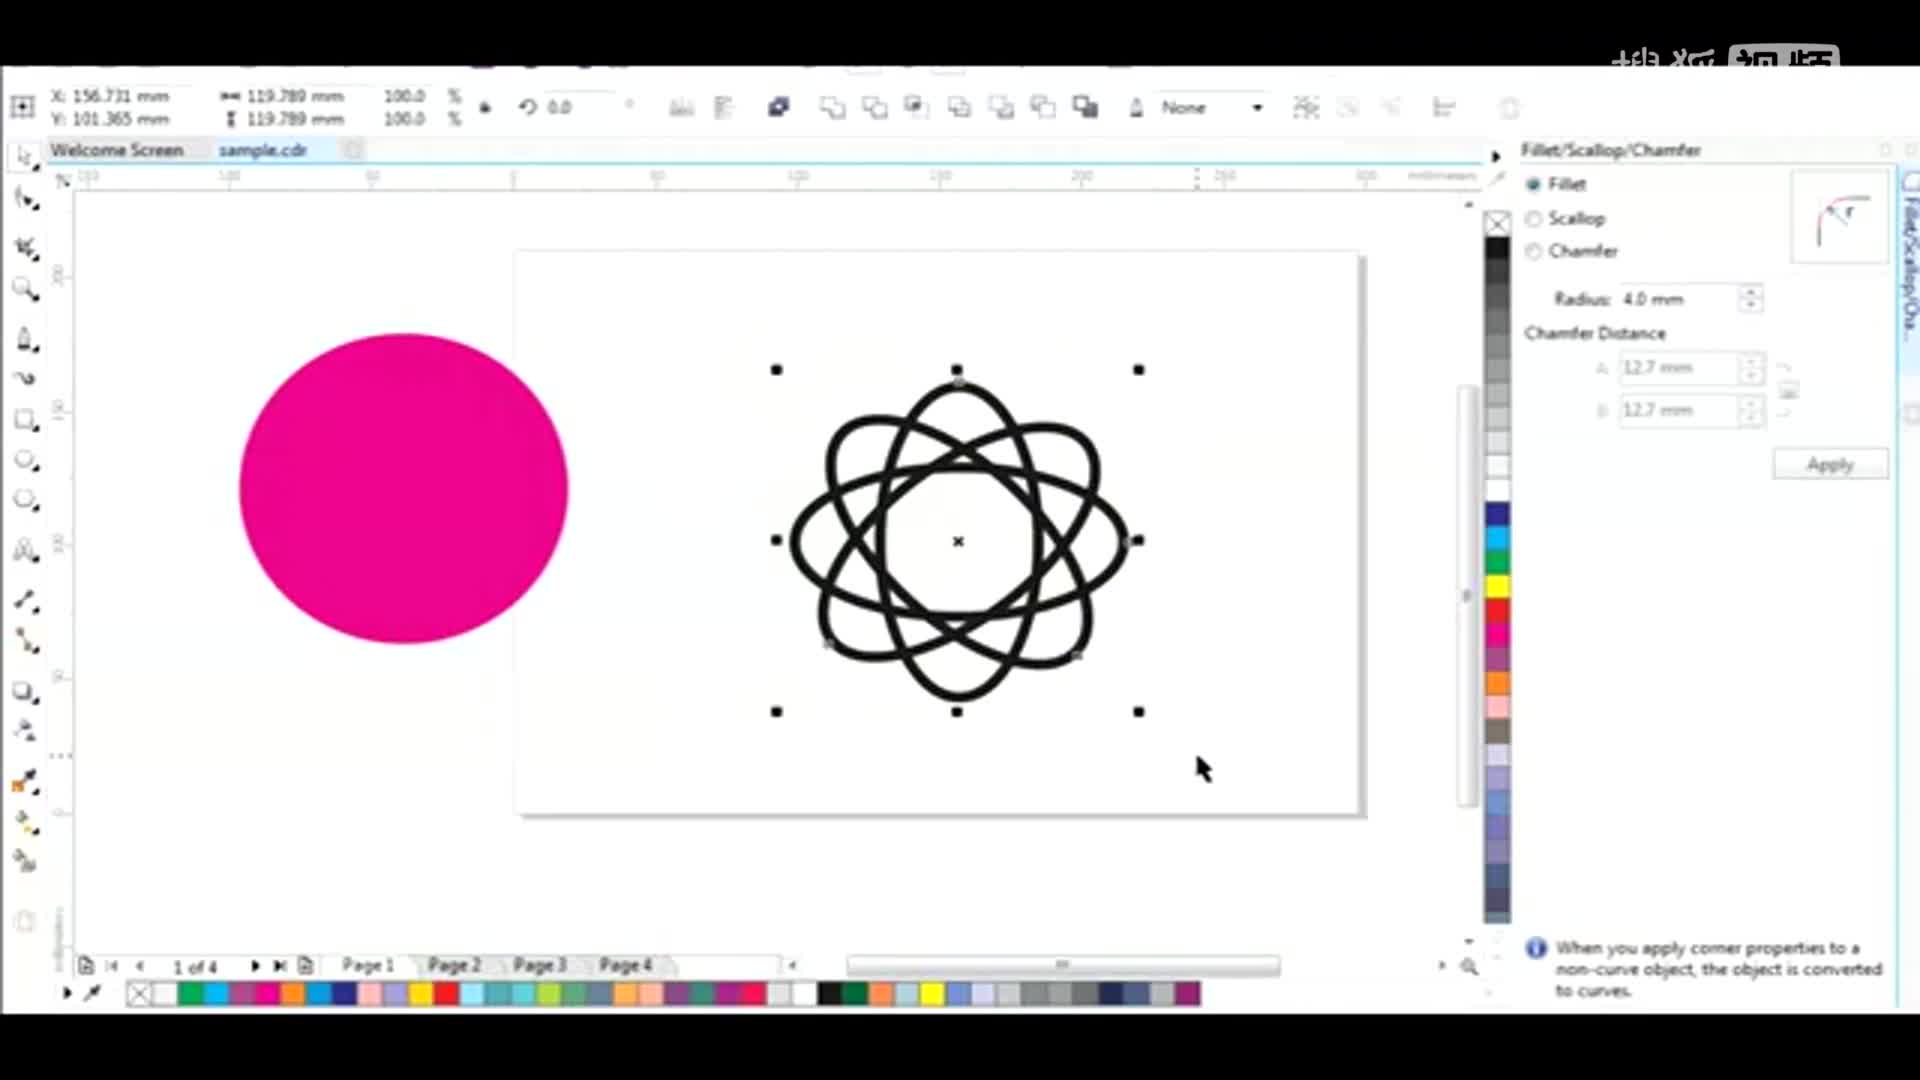Select the Transparency tool
The width and height of the screenshot is (1920, 1080).
(x=26, y=730)
